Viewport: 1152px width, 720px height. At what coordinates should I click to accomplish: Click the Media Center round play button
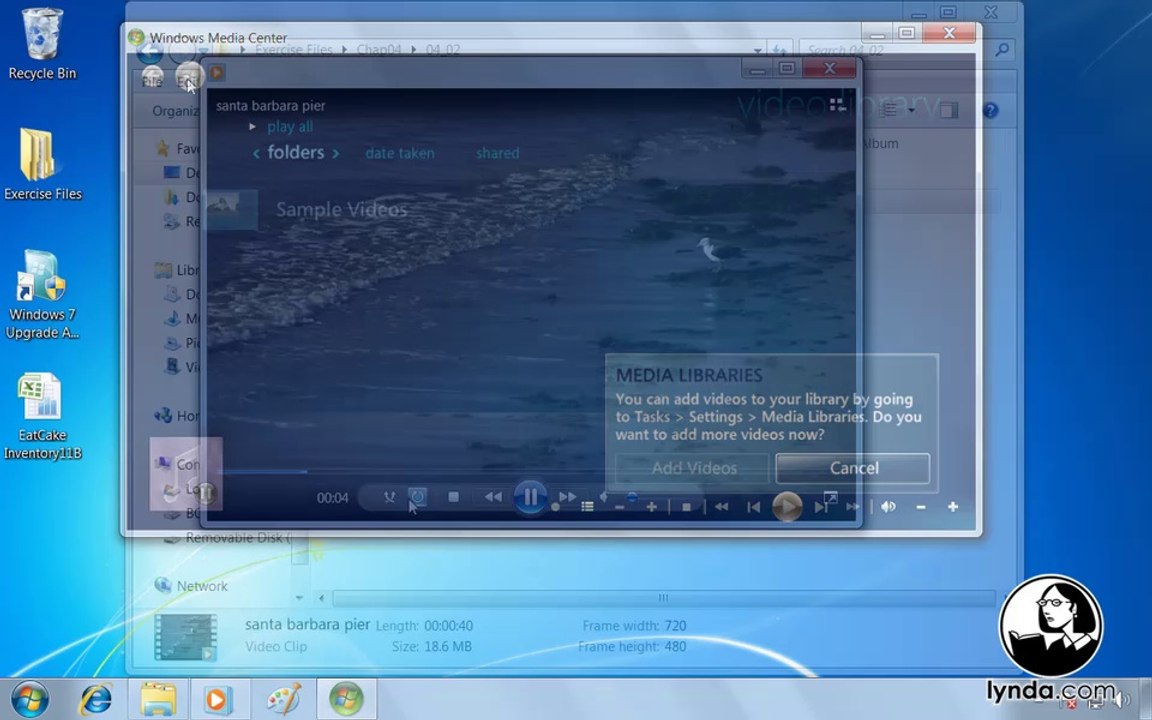coord(787,506)
